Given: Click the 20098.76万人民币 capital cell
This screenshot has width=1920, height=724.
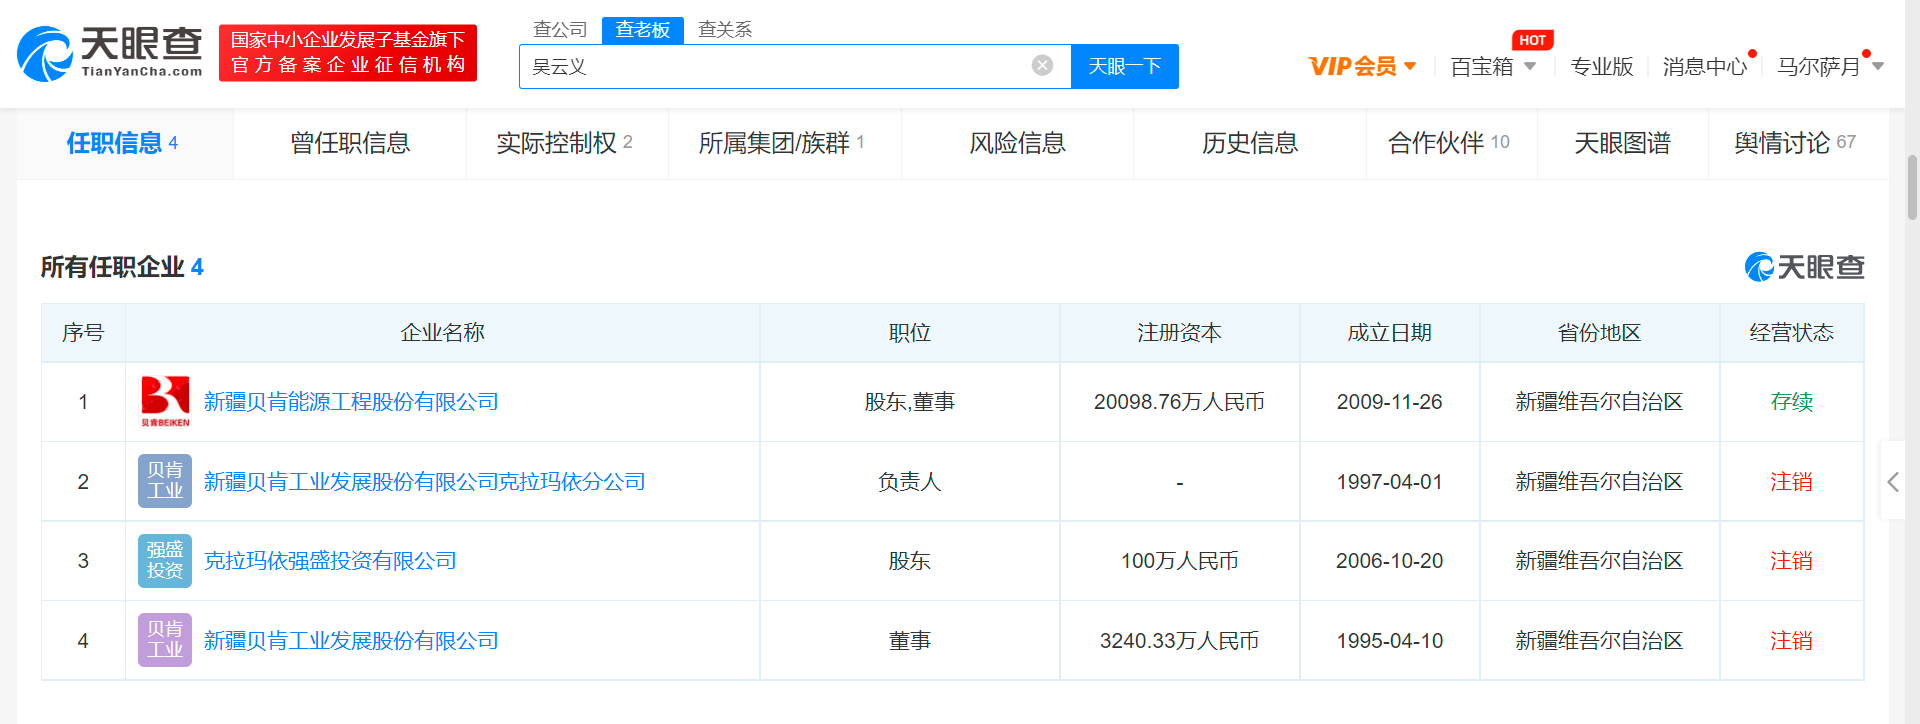Looking at the screenshot, I should tap(1179, 402).
